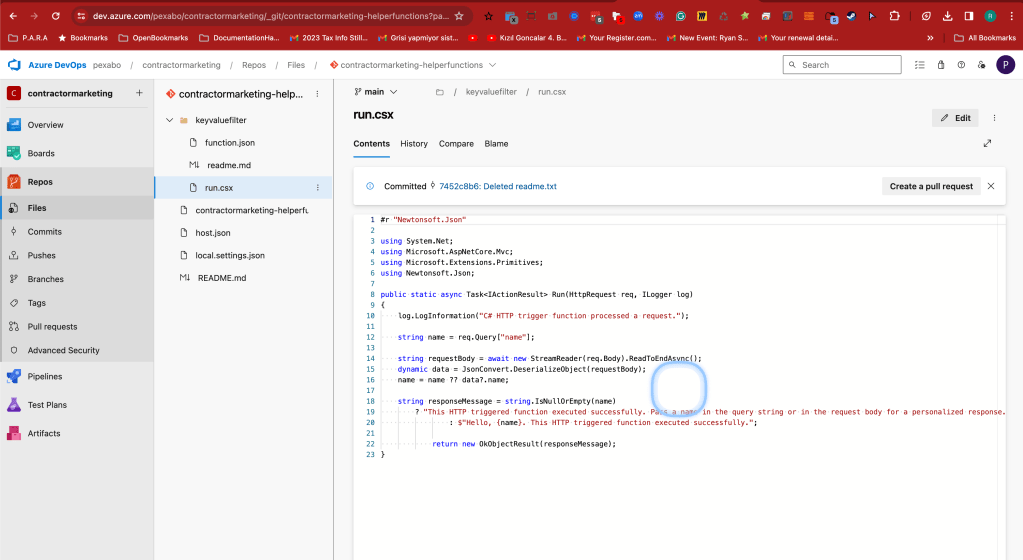This screenshot has width=1023, height=560.
Task: Open main branch dropdown
Action: coord(376,92)
